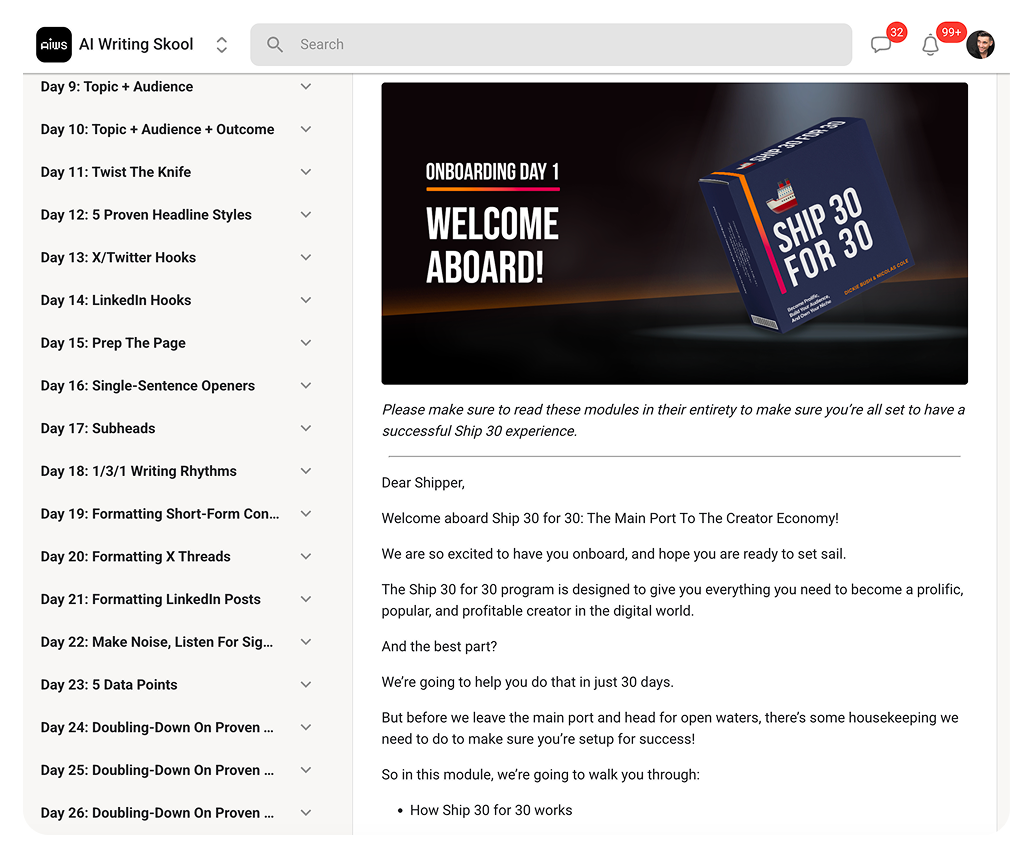Expand Day 11: Twist The Knife chevron
Image resolution: width=1033 pixels, height=855 pixels.
pos(306,172)
